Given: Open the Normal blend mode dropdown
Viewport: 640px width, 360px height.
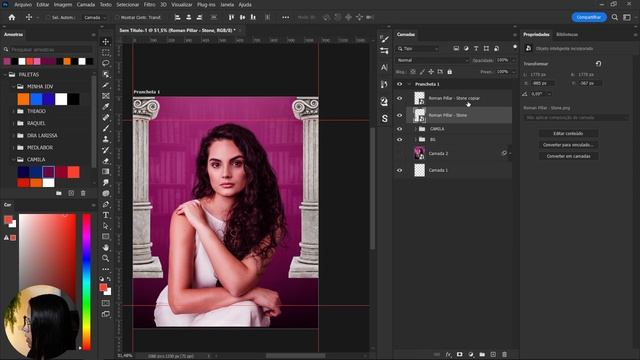Looking at the screenshot, I should [432, 60].
